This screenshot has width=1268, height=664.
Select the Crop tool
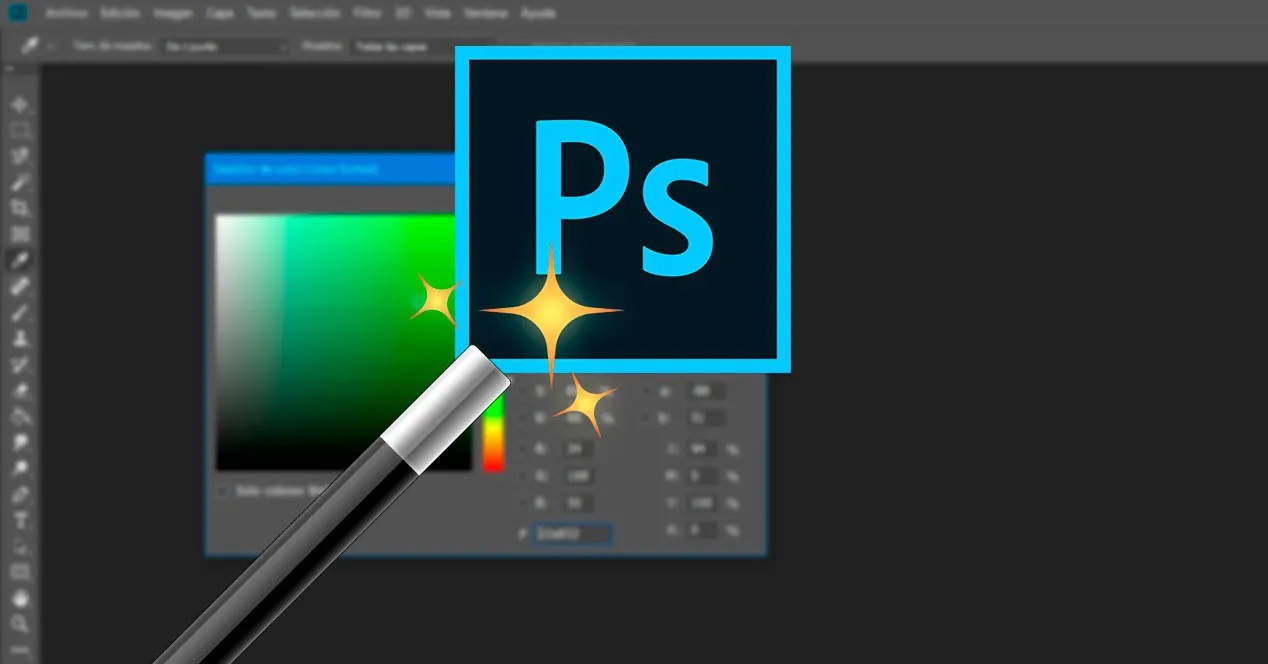coord(20,208)
